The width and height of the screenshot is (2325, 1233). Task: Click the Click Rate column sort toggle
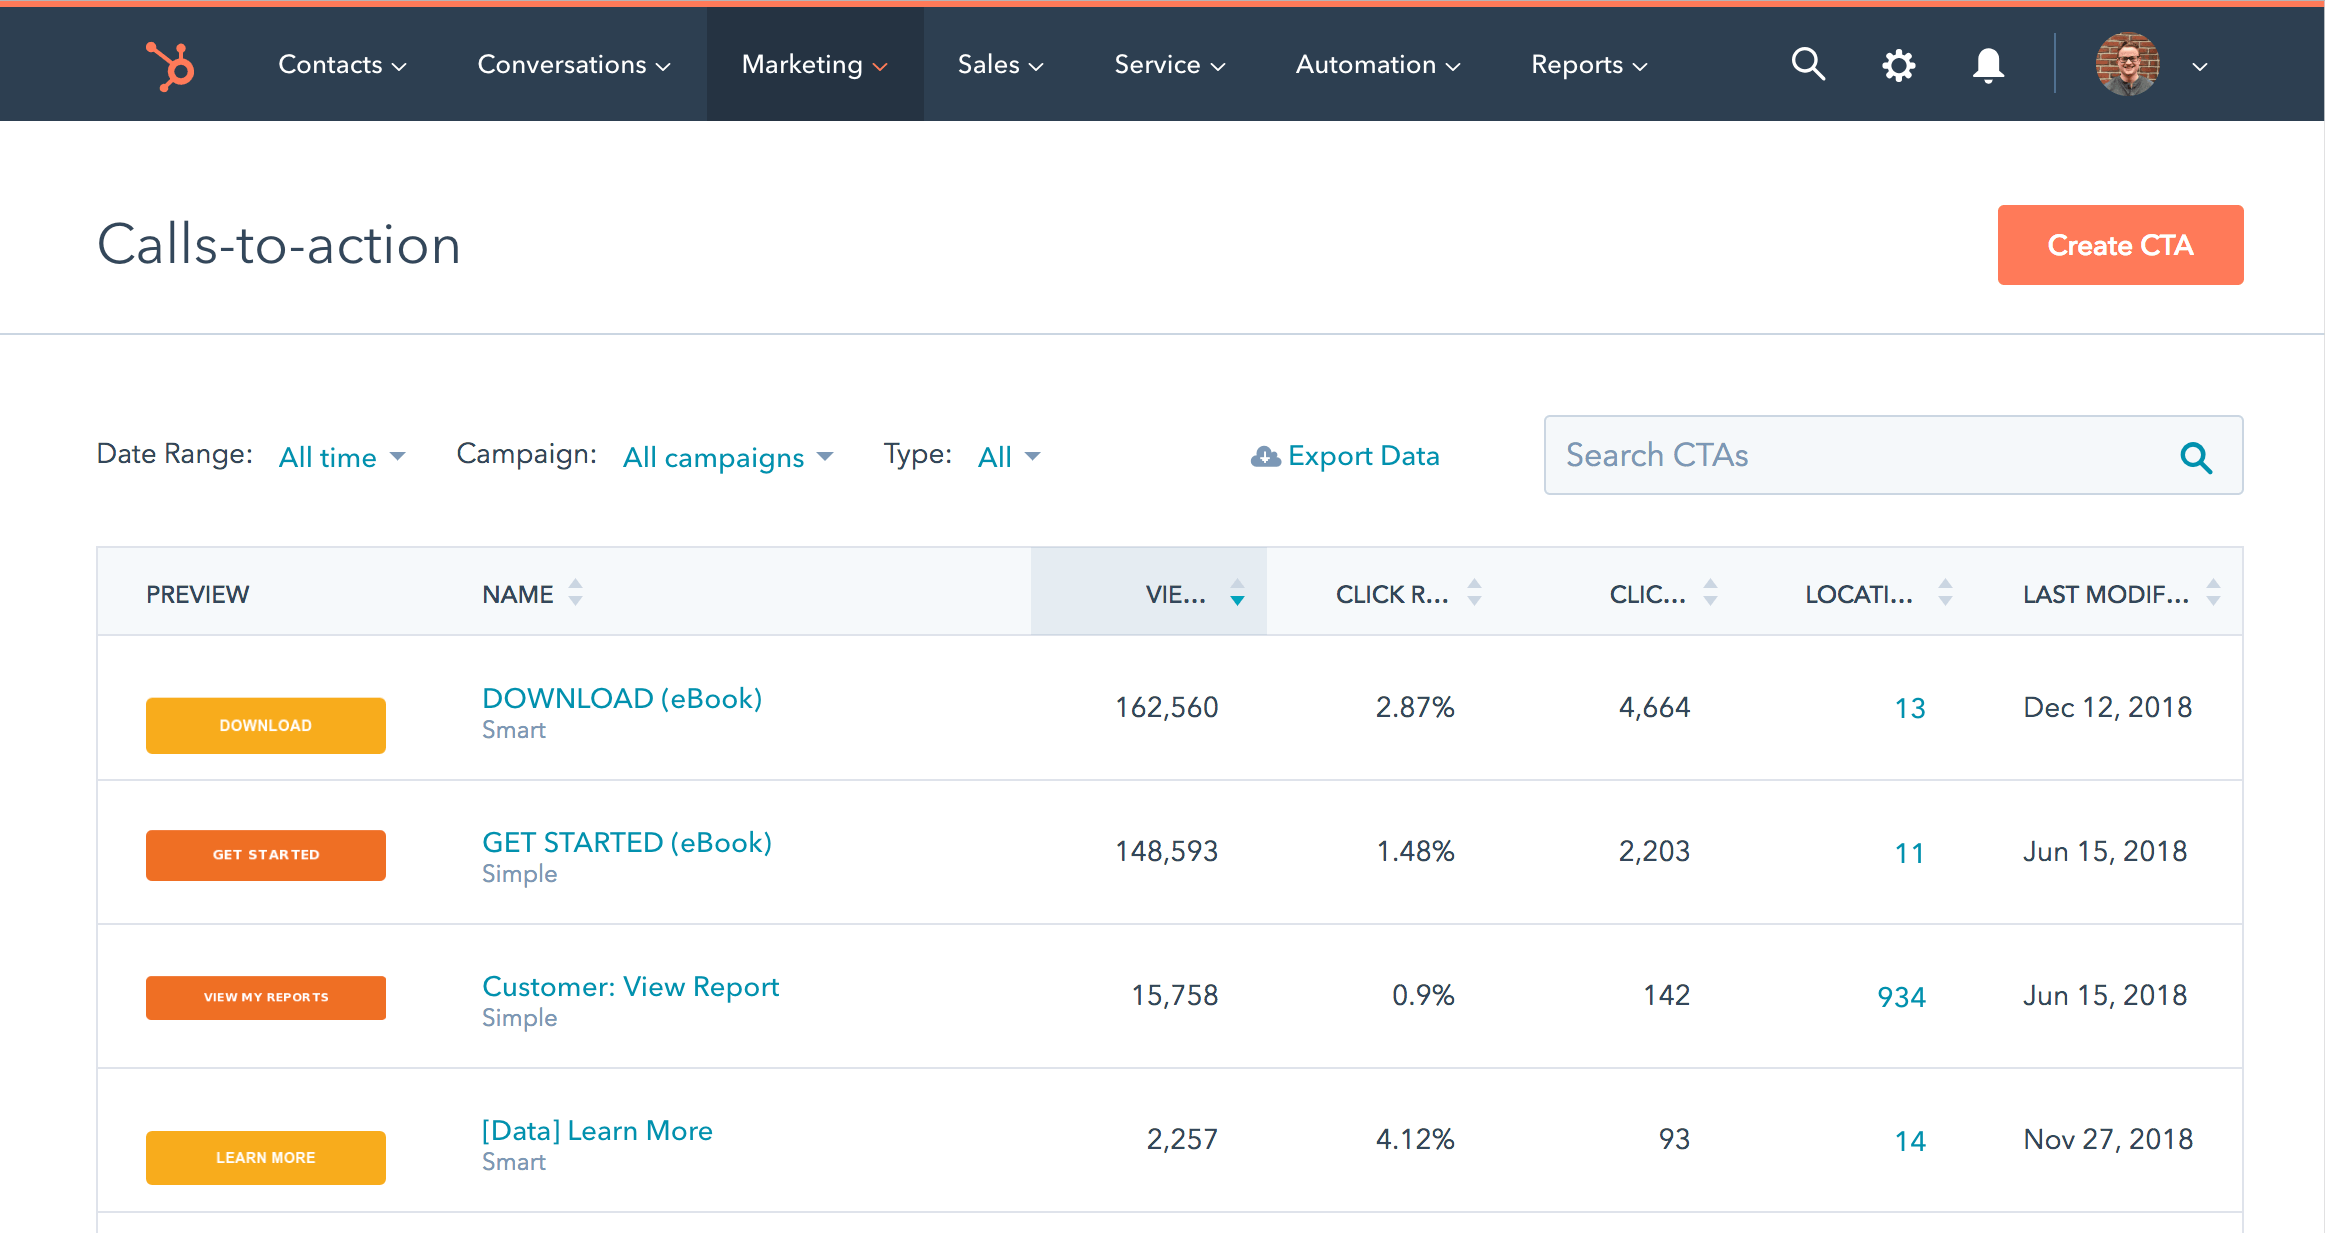(x=1473, y=593)
